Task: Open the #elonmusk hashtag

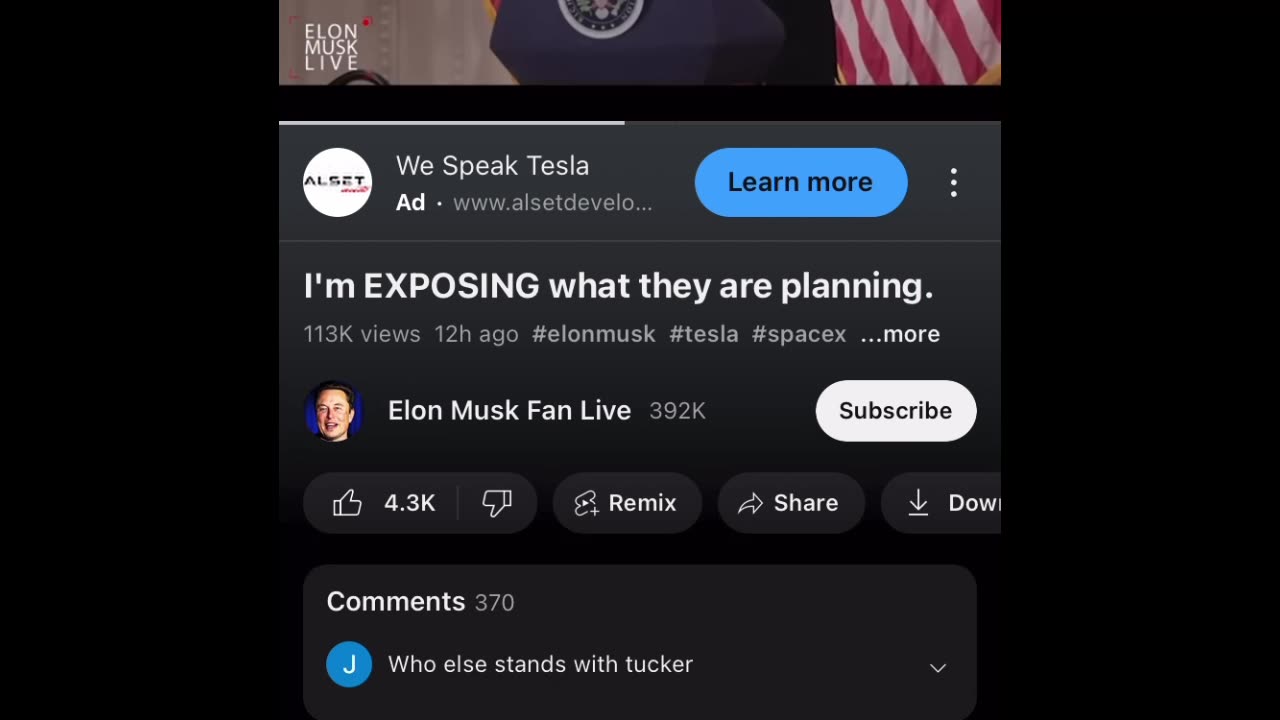Action: [594, 334]
